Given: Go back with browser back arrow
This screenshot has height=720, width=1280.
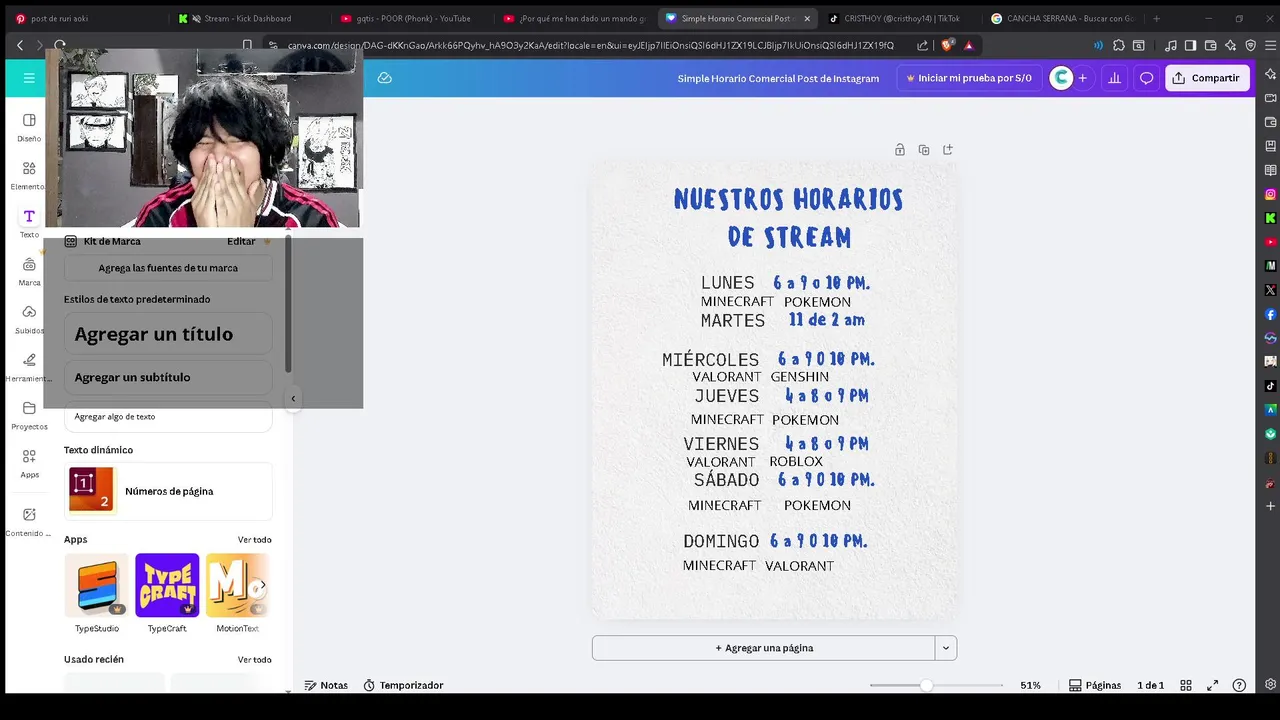Looking at the screenshot, I should [20, 45].
